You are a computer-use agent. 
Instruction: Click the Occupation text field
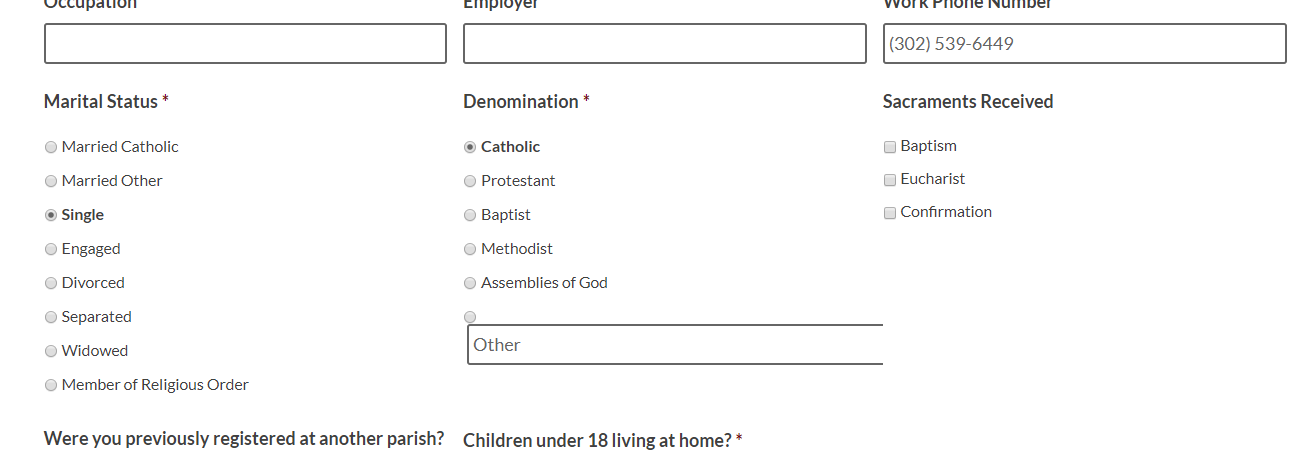click(245, 44)
